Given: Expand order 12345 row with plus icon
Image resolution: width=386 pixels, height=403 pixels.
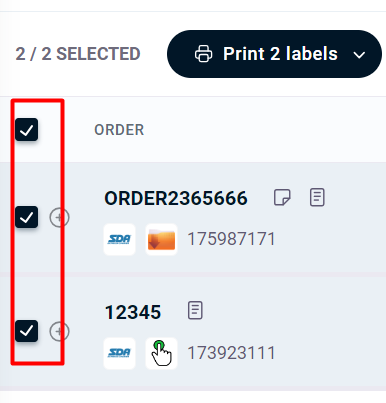Looking at the screenshot, I should click(59, 331).
